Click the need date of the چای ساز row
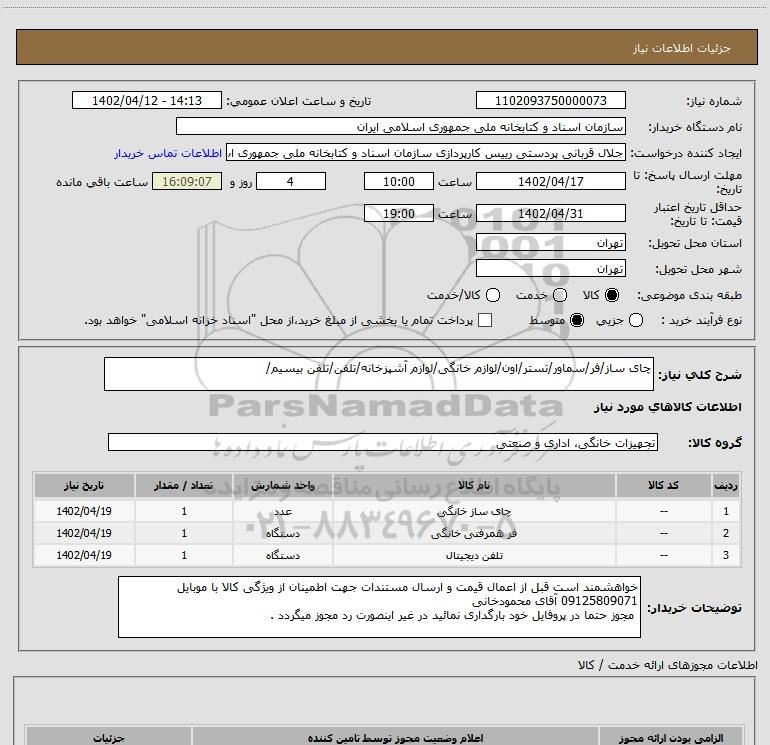 pyautogui.click(x=84, y=511)
